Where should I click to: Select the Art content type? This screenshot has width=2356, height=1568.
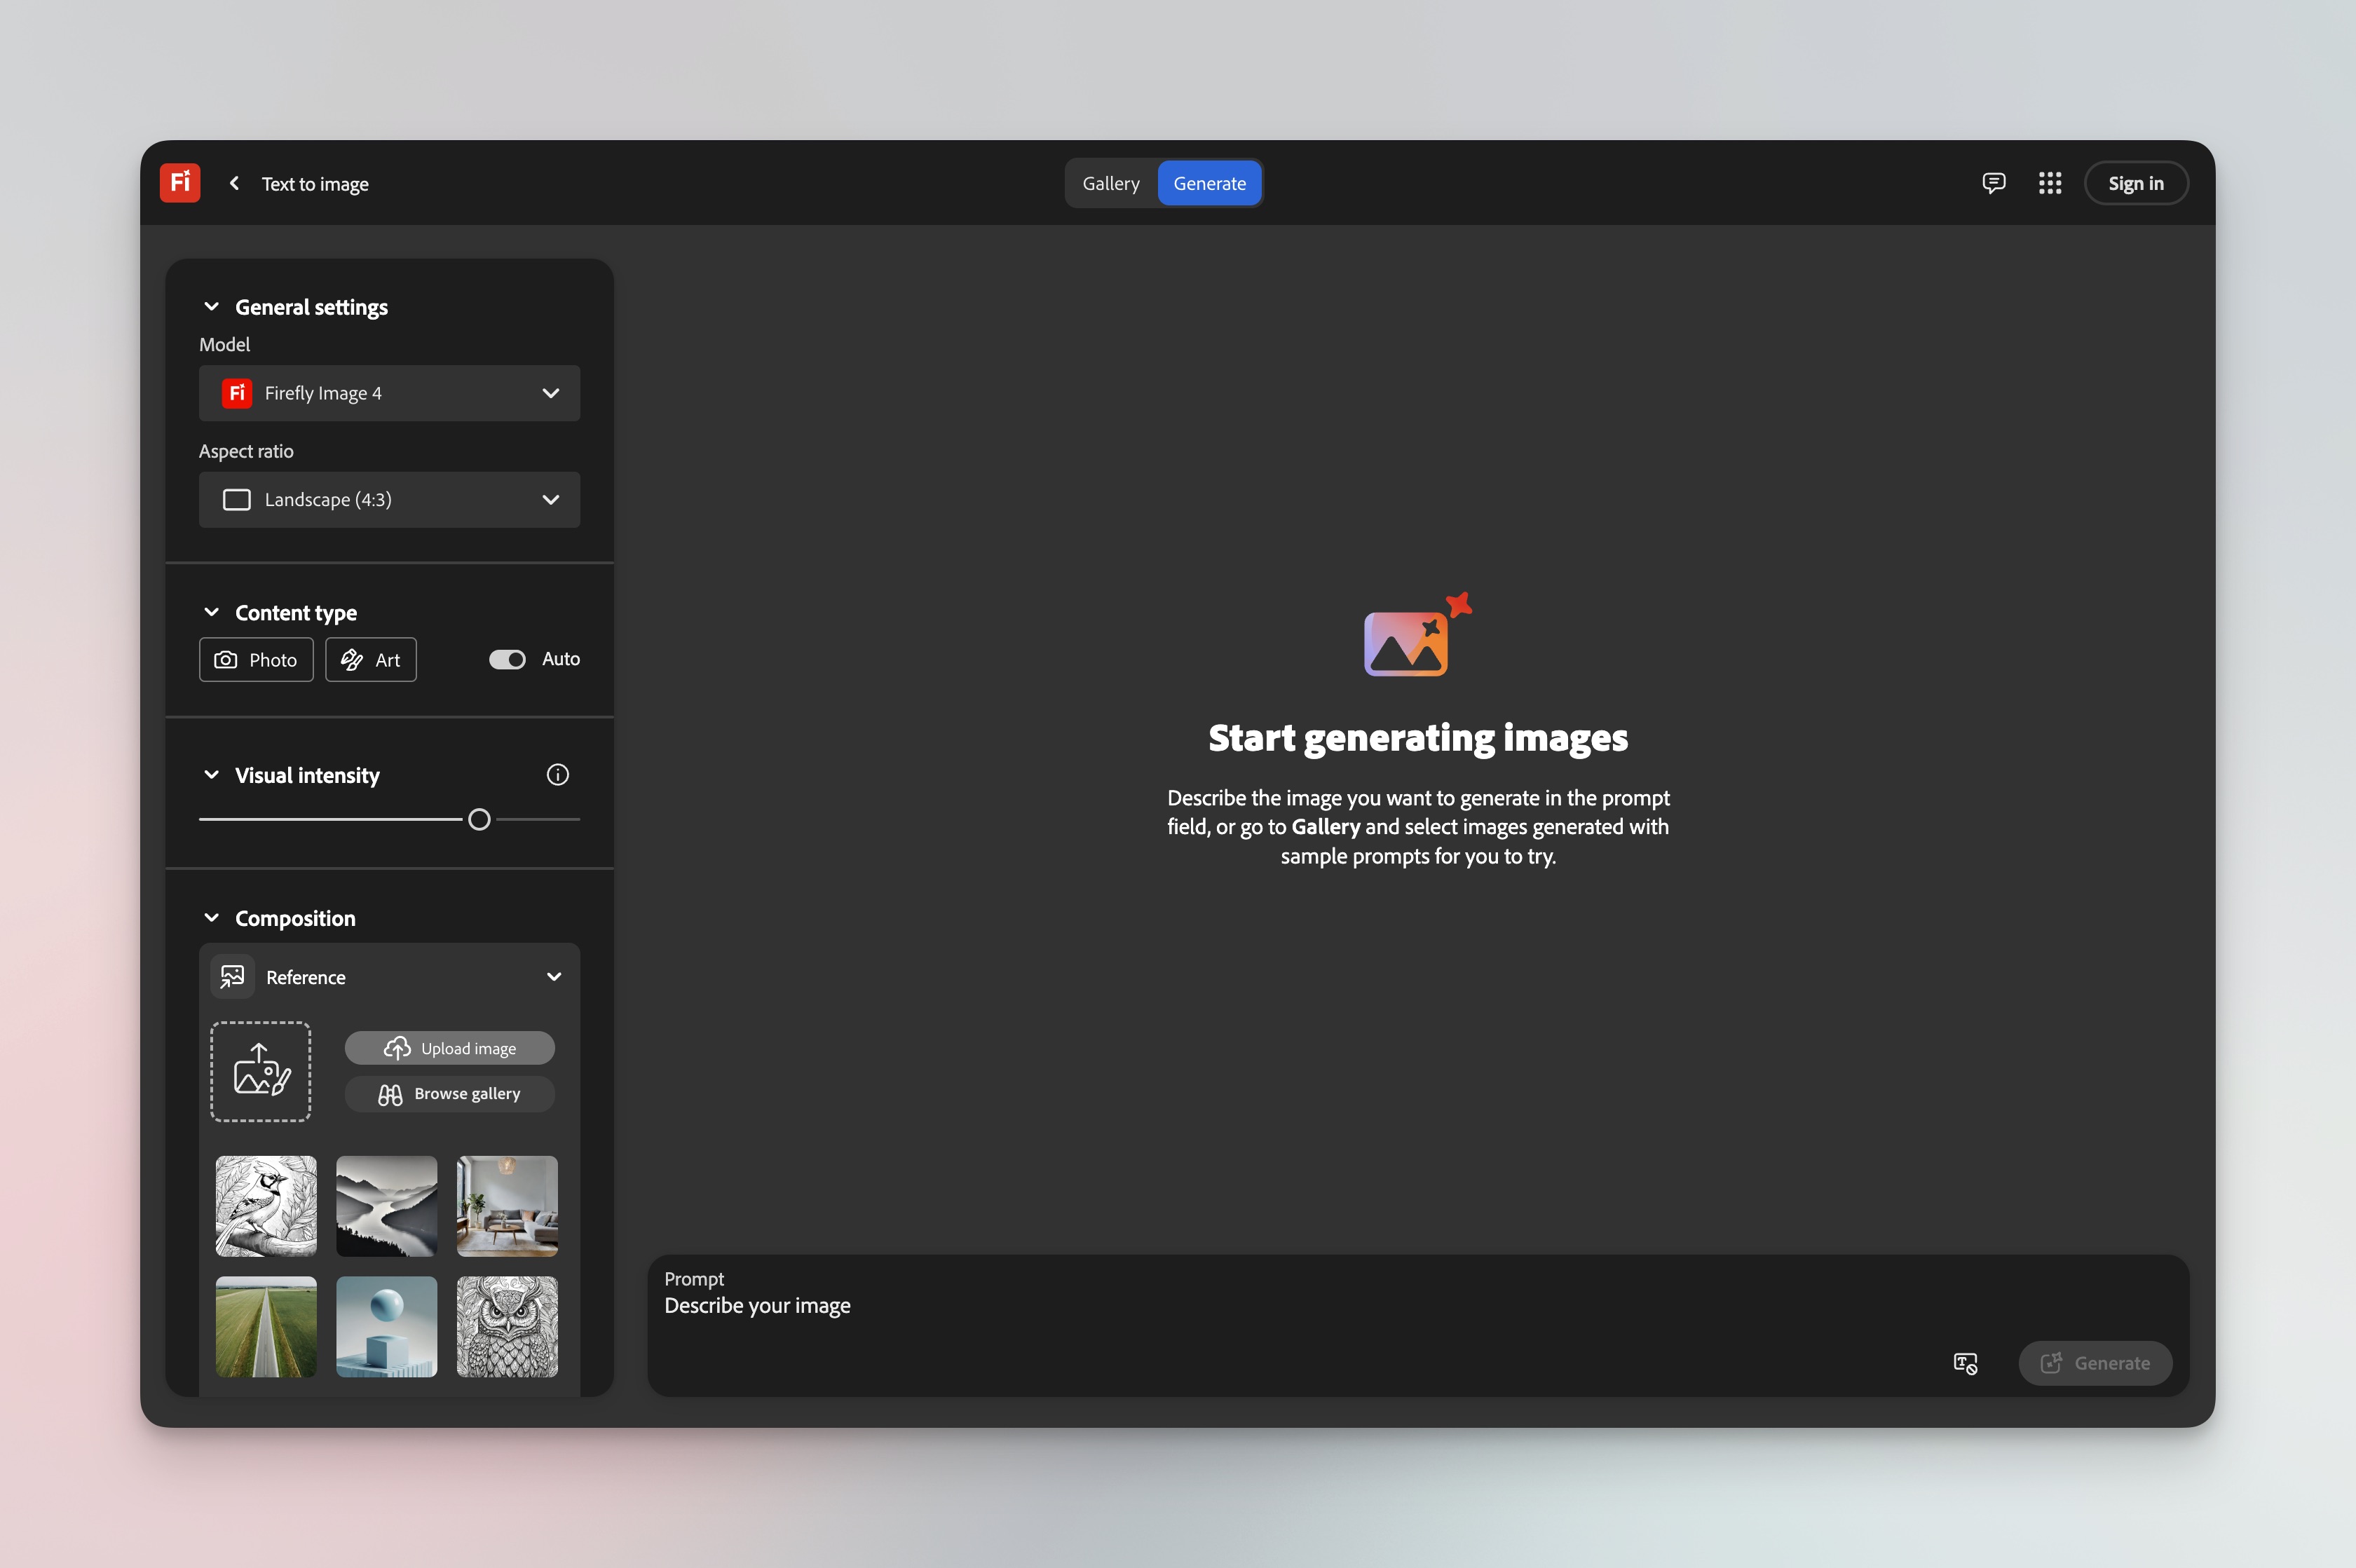tap(370, 659)
